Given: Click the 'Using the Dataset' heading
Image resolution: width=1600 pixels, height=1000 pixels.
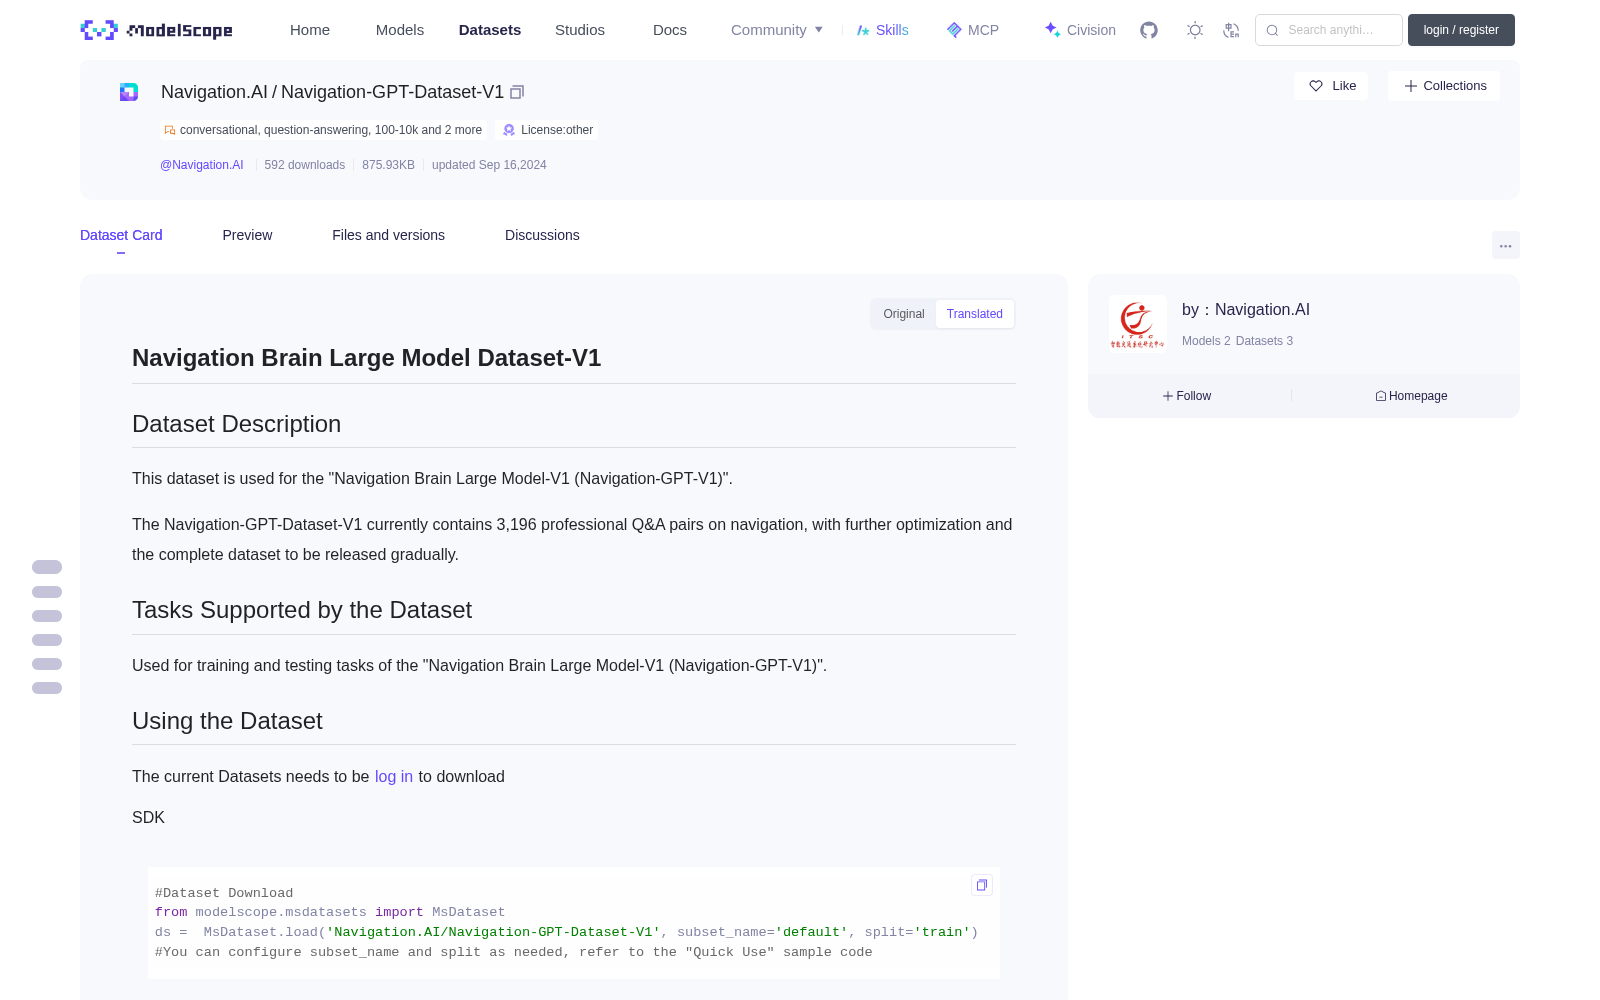Looking at the screenshot, I should coord(227,721).
